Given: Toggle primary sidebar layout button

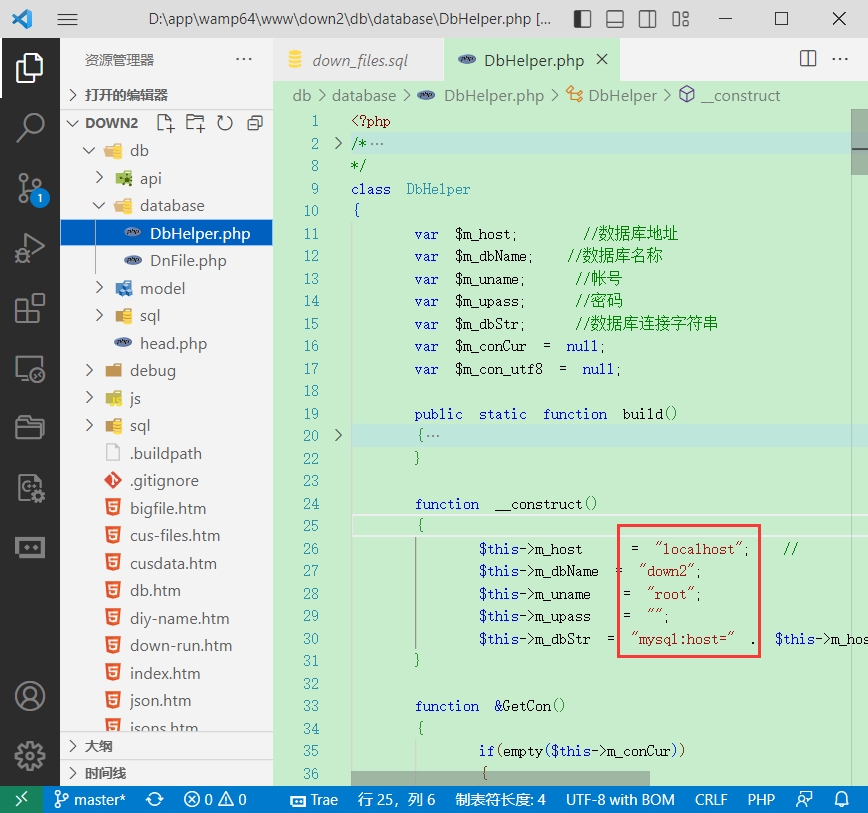Looking at the screenshot, I should (584, 19).
